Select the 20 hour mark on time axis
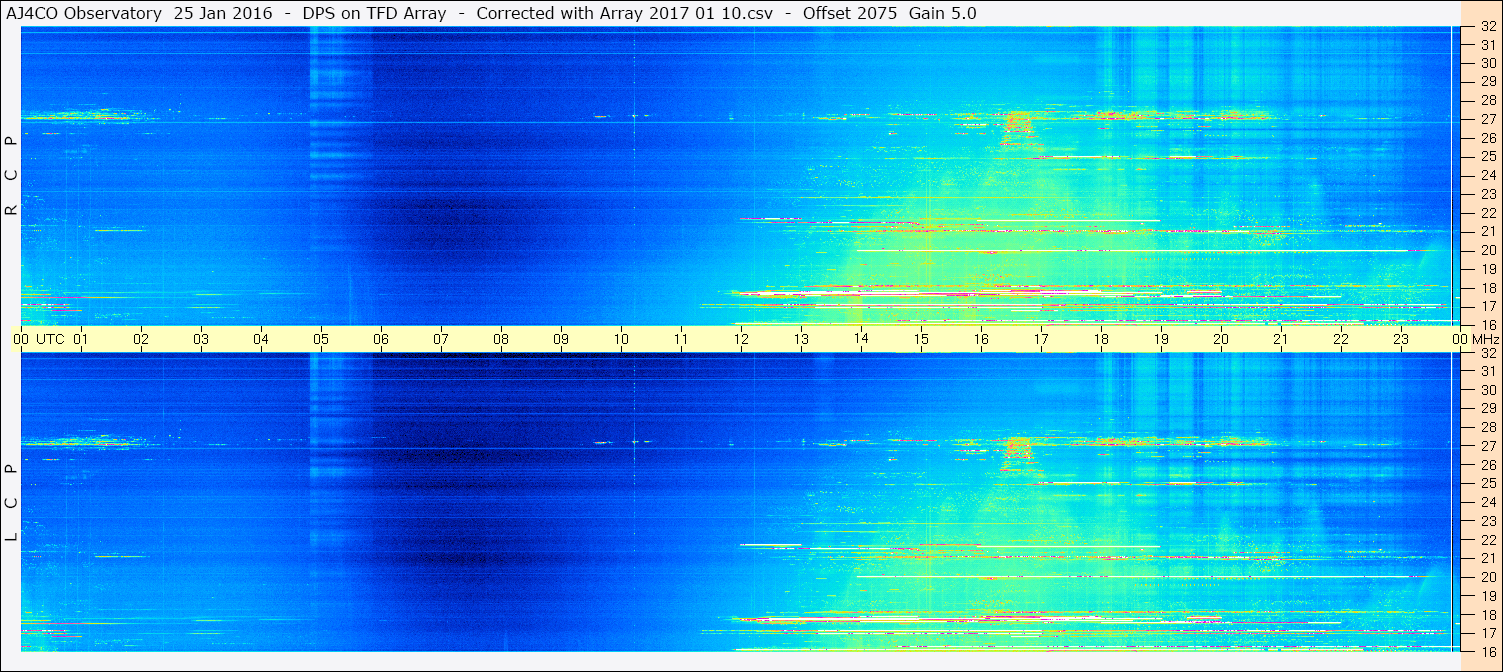 tap(1221, 339)
